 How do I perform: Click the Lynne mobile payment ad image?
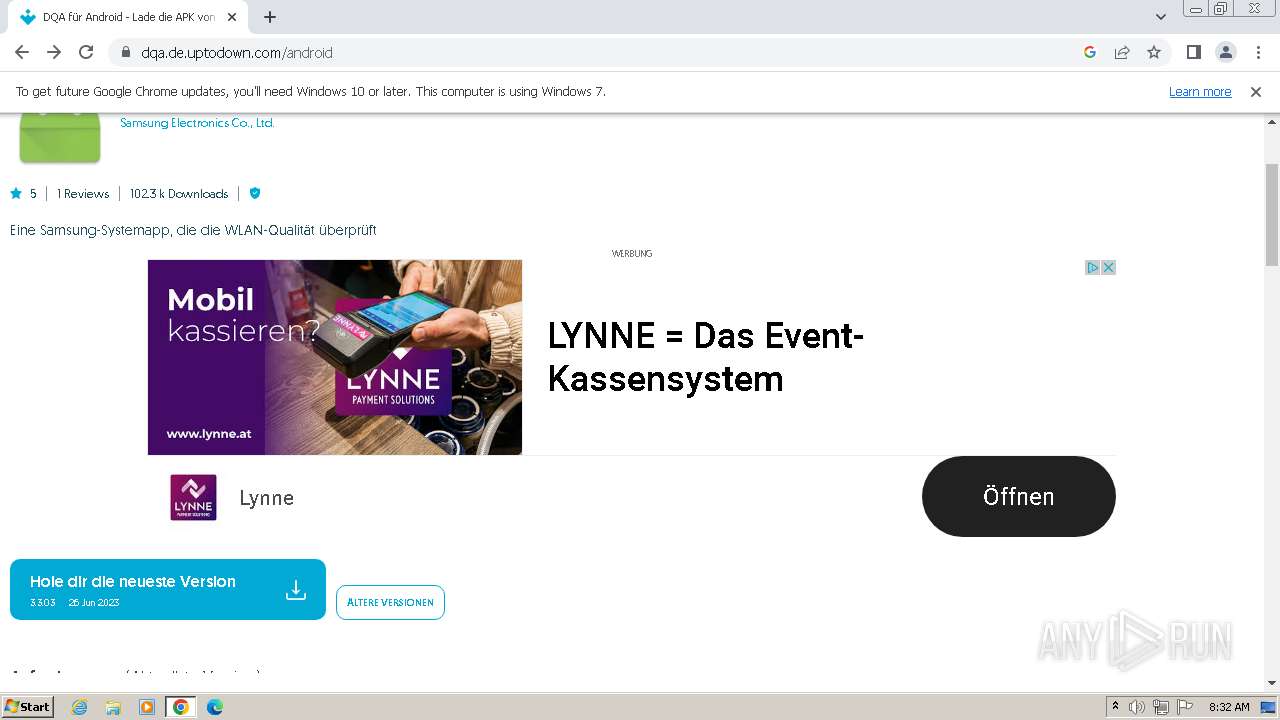(335, 357)
